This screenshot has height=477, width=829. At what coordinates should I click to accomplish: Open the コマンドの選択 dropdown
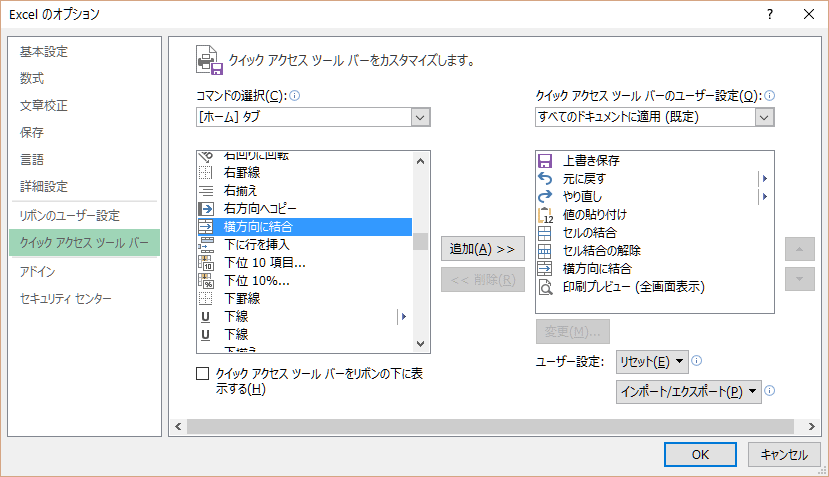[314, 117]
